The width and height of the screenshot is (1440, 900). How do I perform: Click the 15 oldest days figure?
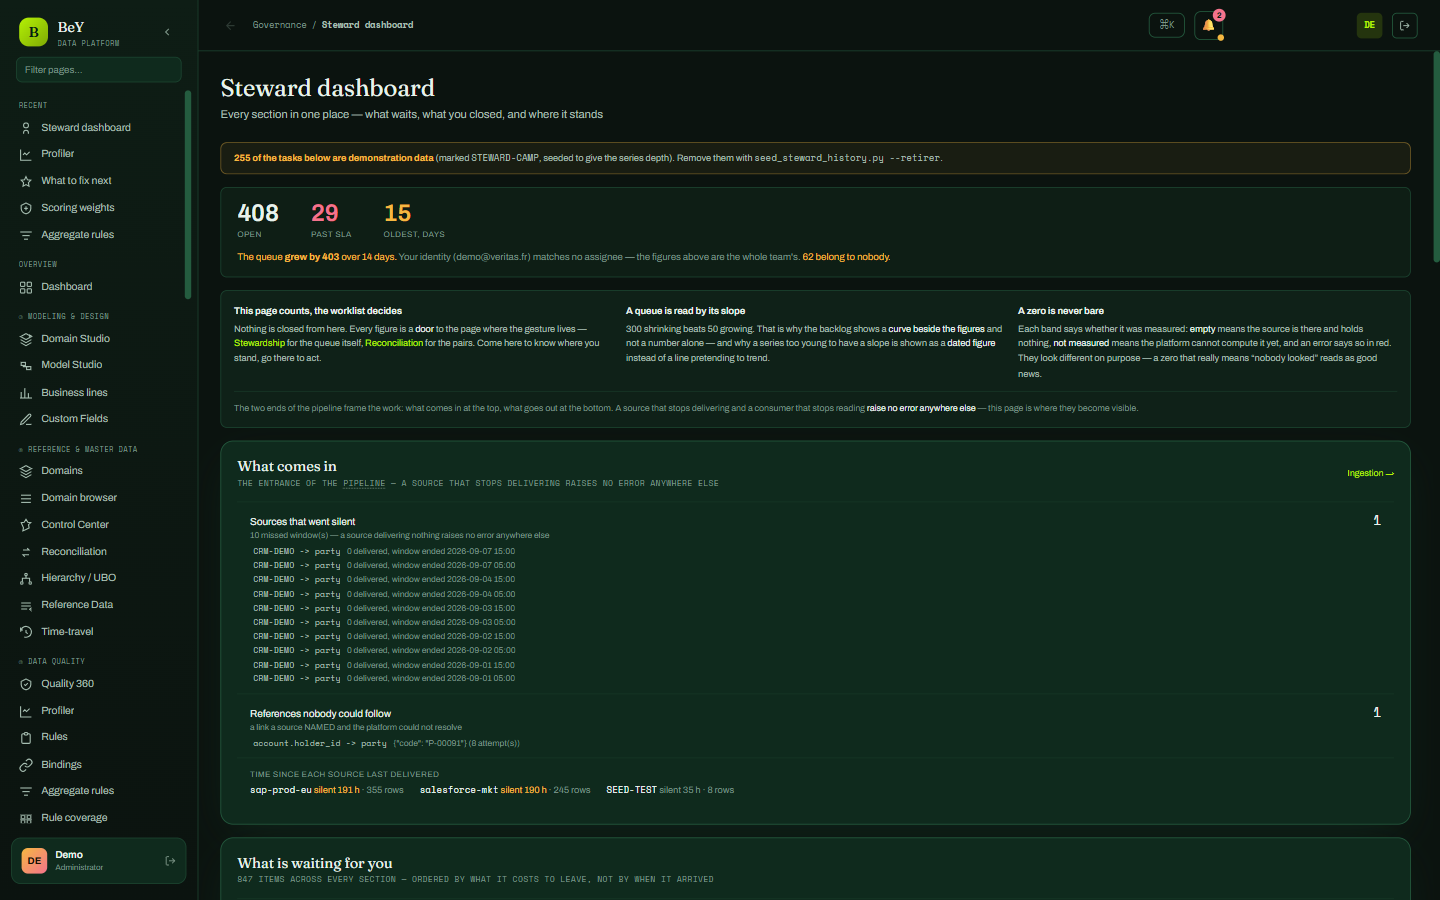point(398,213)
